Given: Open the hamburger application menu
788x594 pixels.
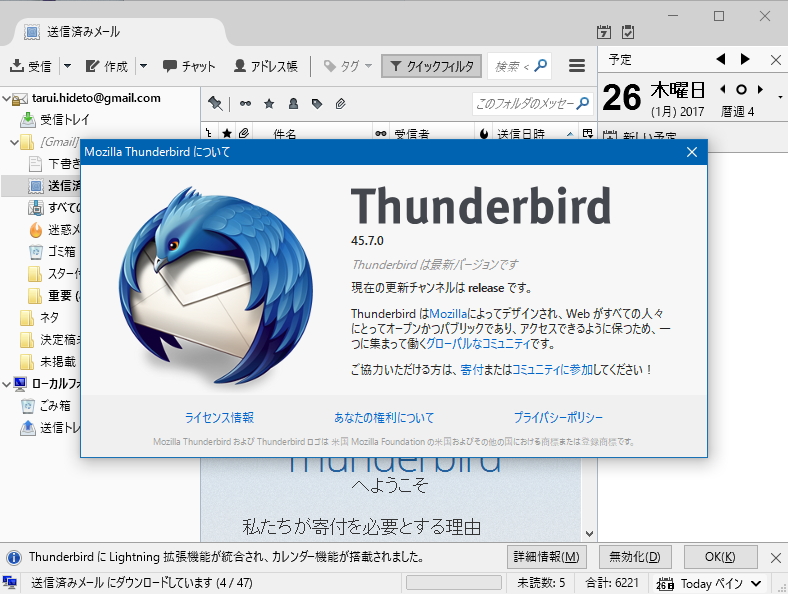Looking at the screenshot, I should tap(576, 66).
